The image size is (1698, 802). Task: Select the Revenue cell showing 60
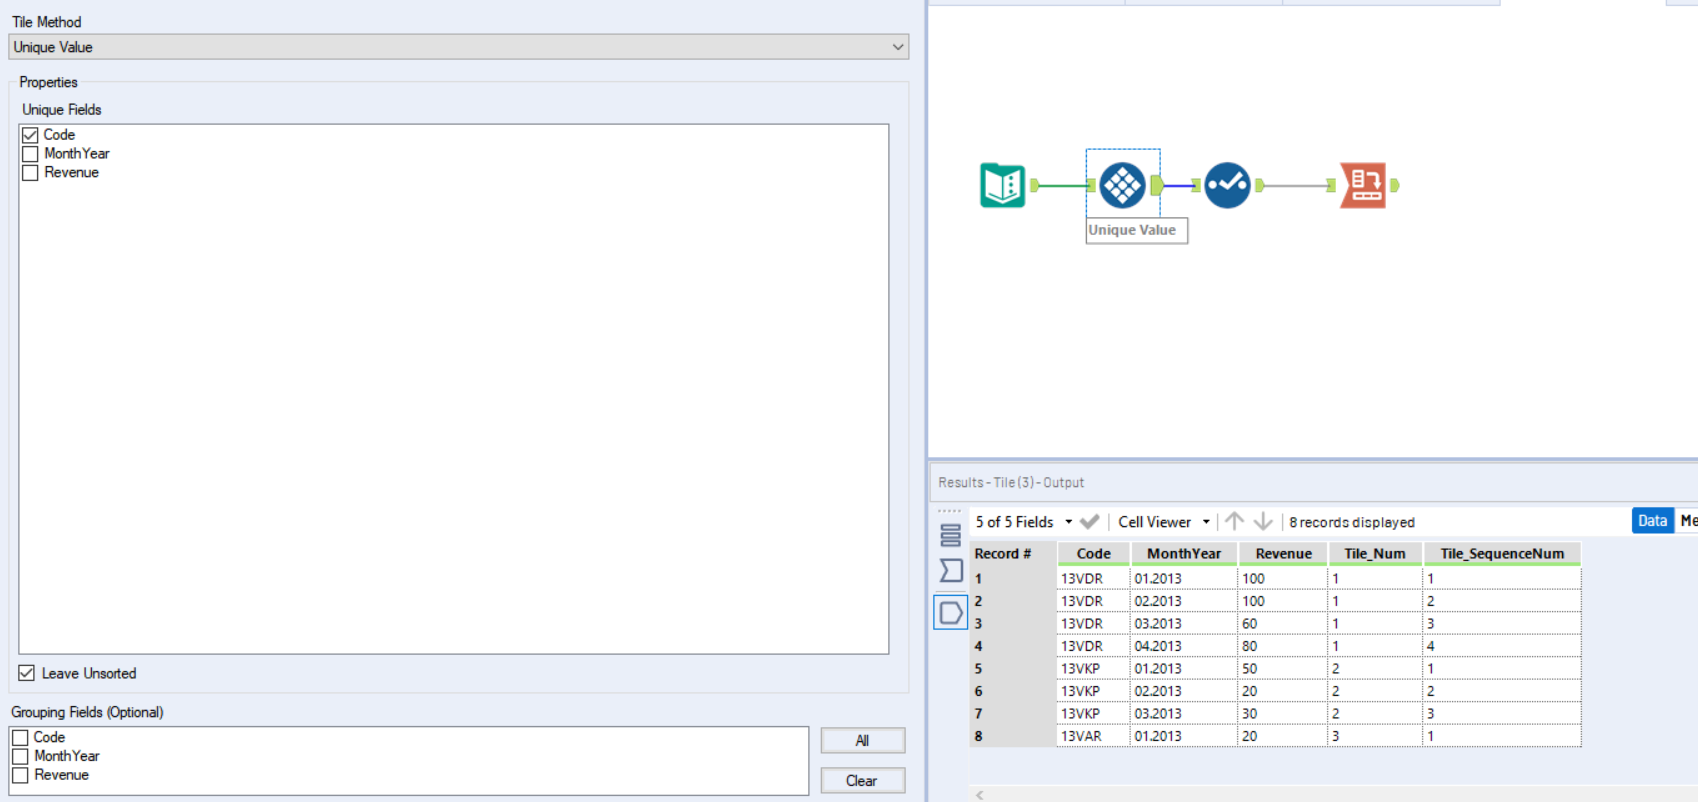[1283, 624]
